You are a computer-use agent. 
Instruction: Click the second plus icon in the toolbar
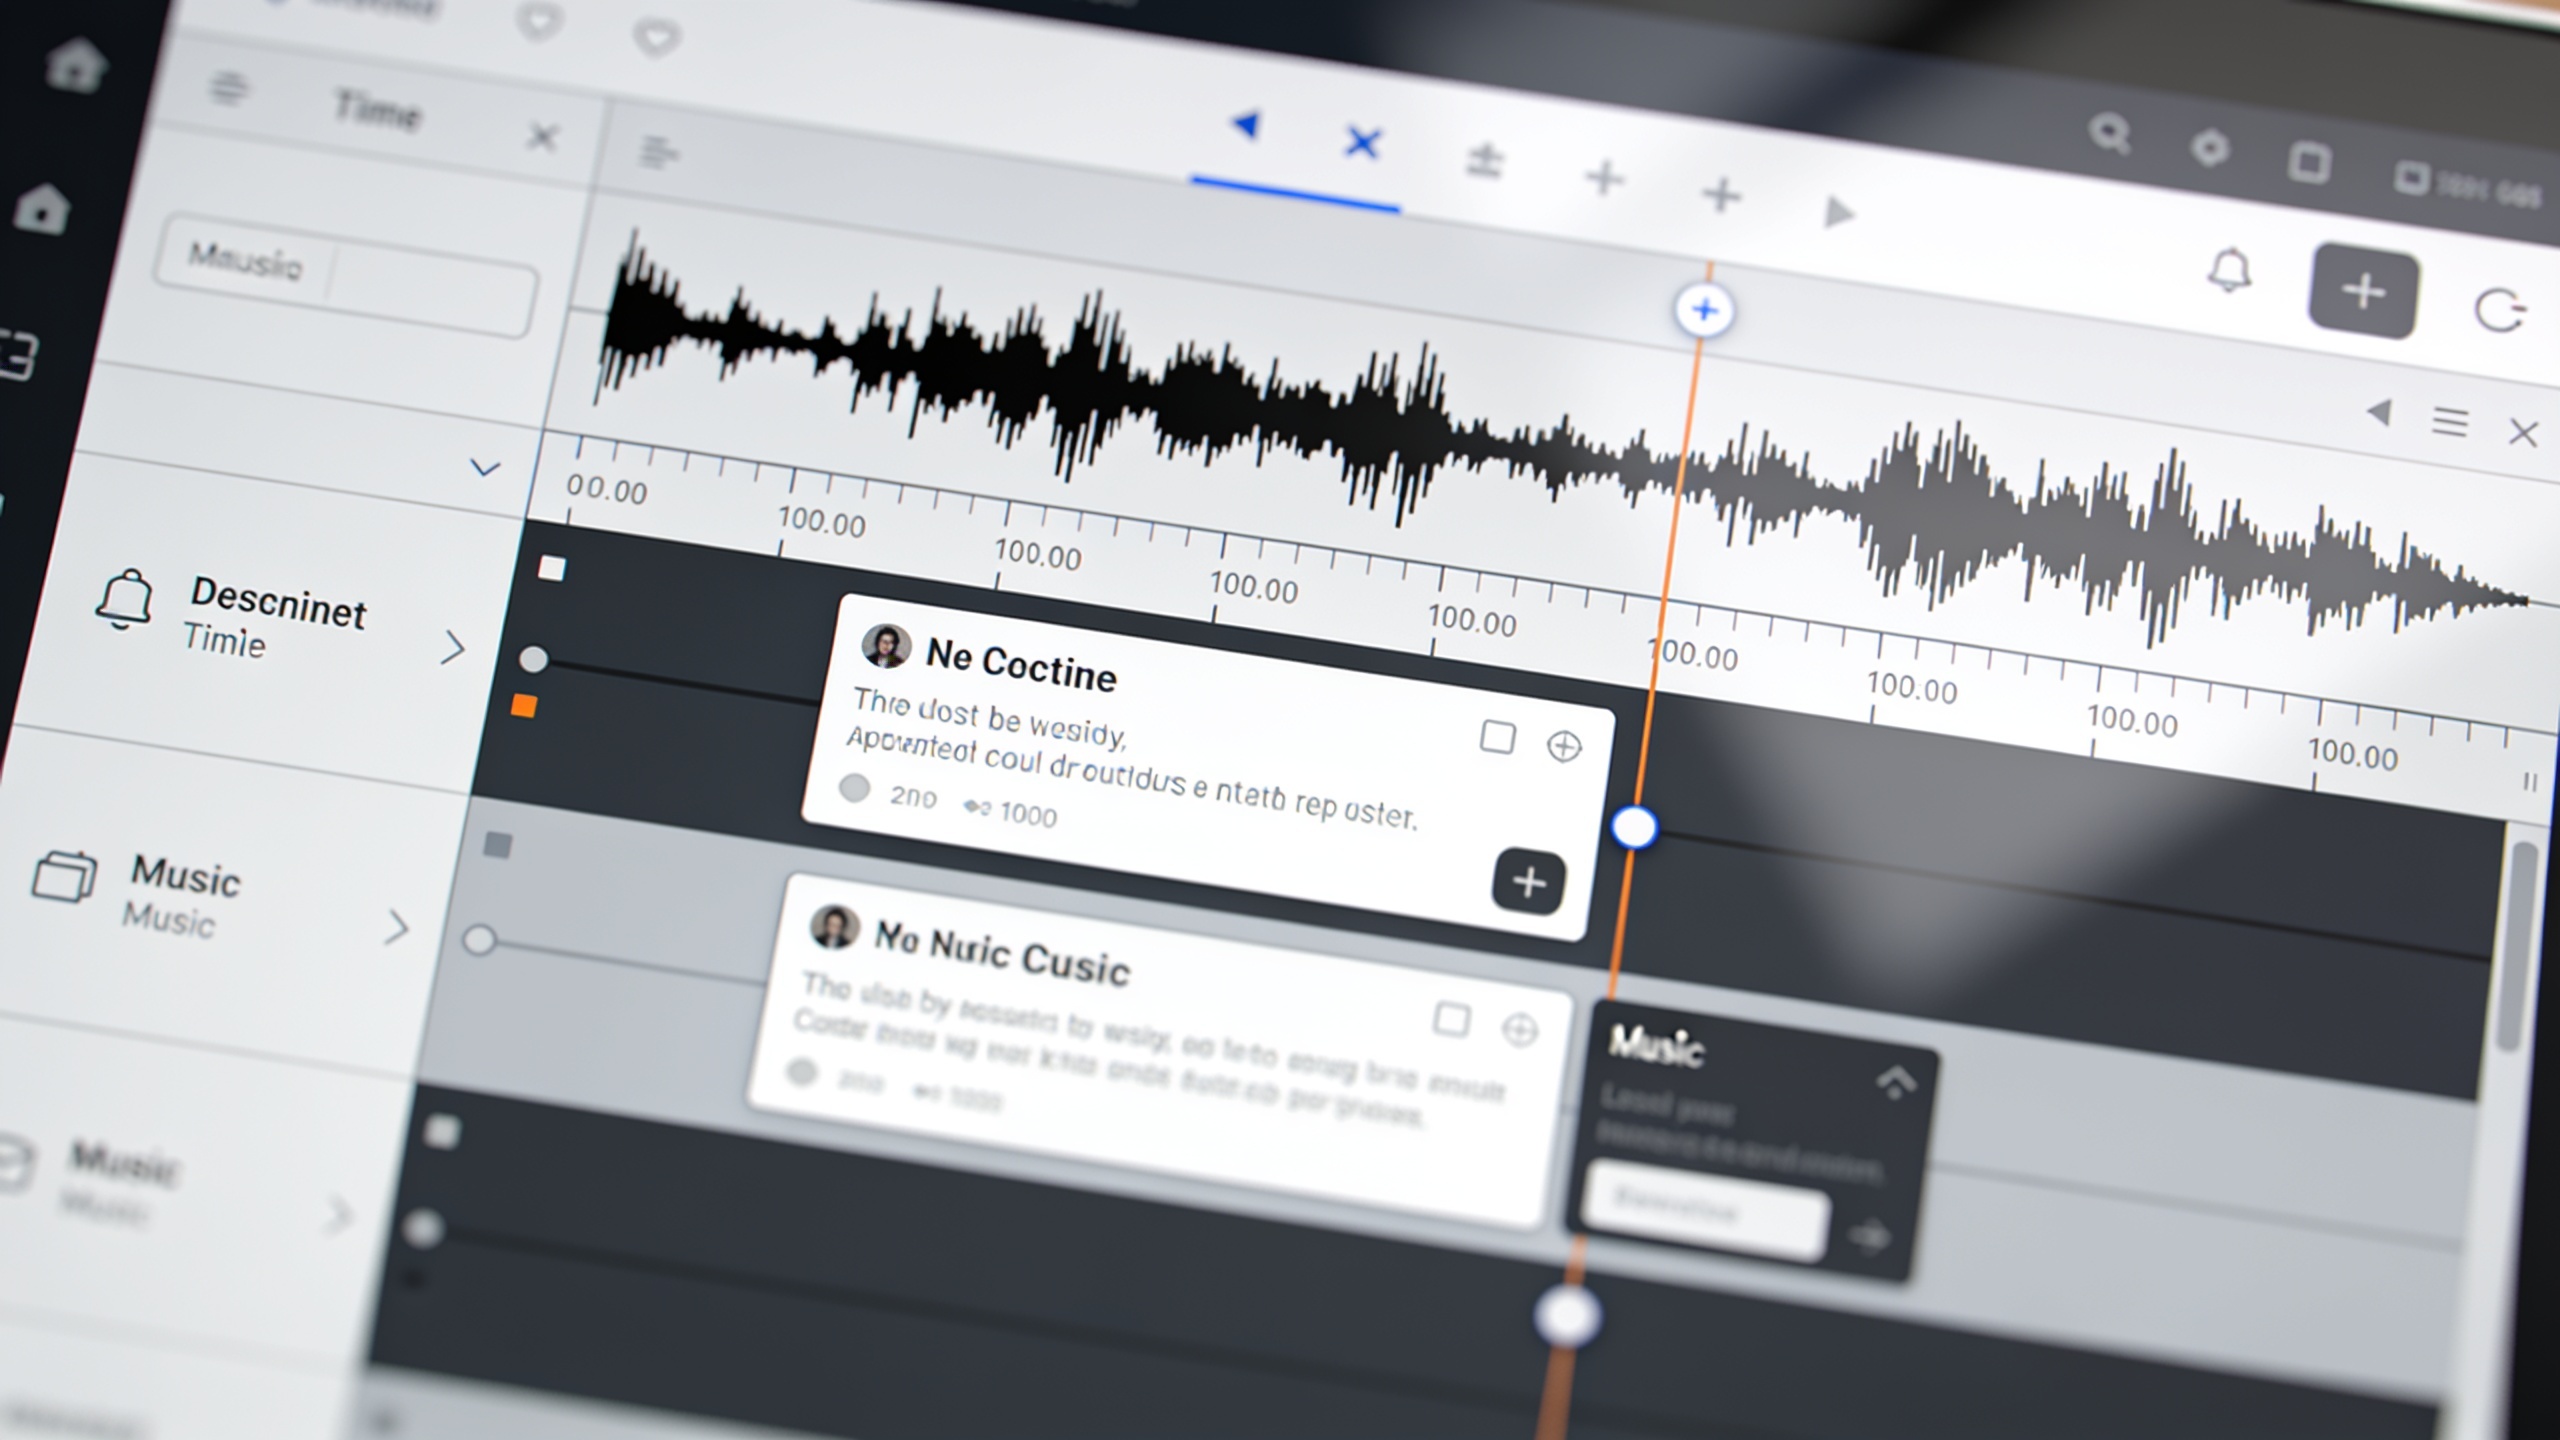(x=1722, y=194)
